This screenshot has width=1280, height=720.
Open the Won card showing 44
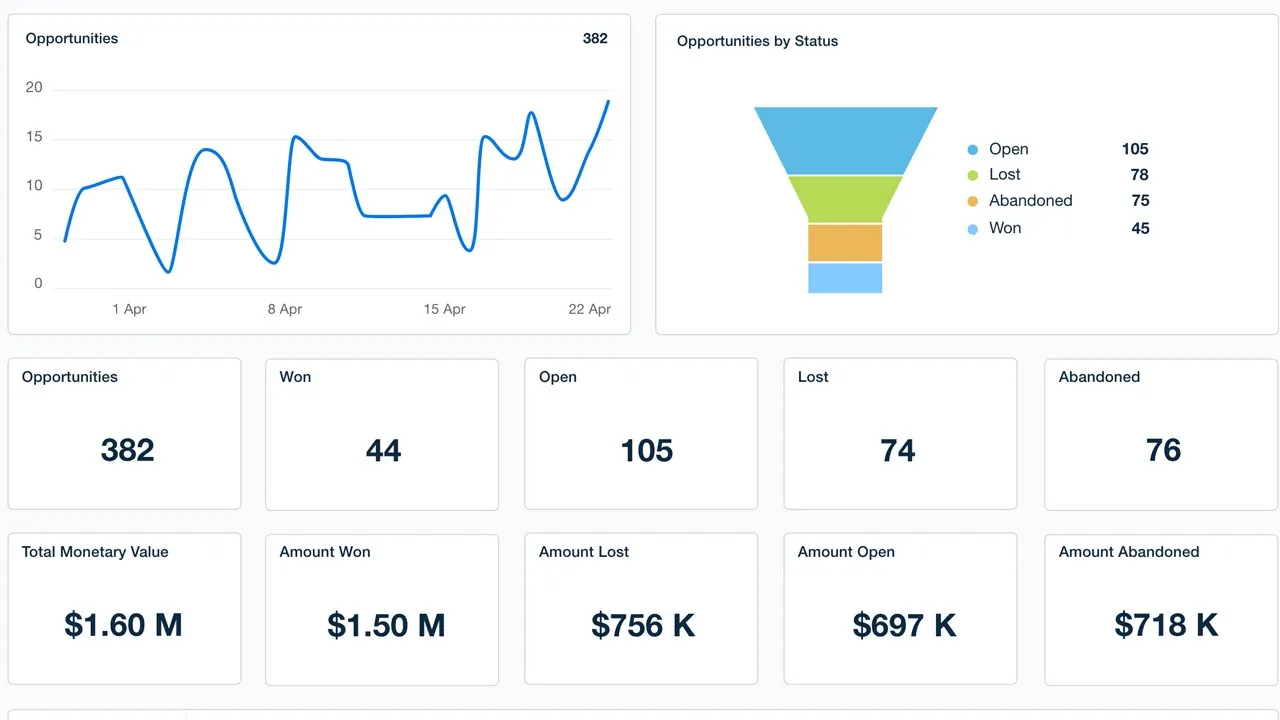(382, 434)
